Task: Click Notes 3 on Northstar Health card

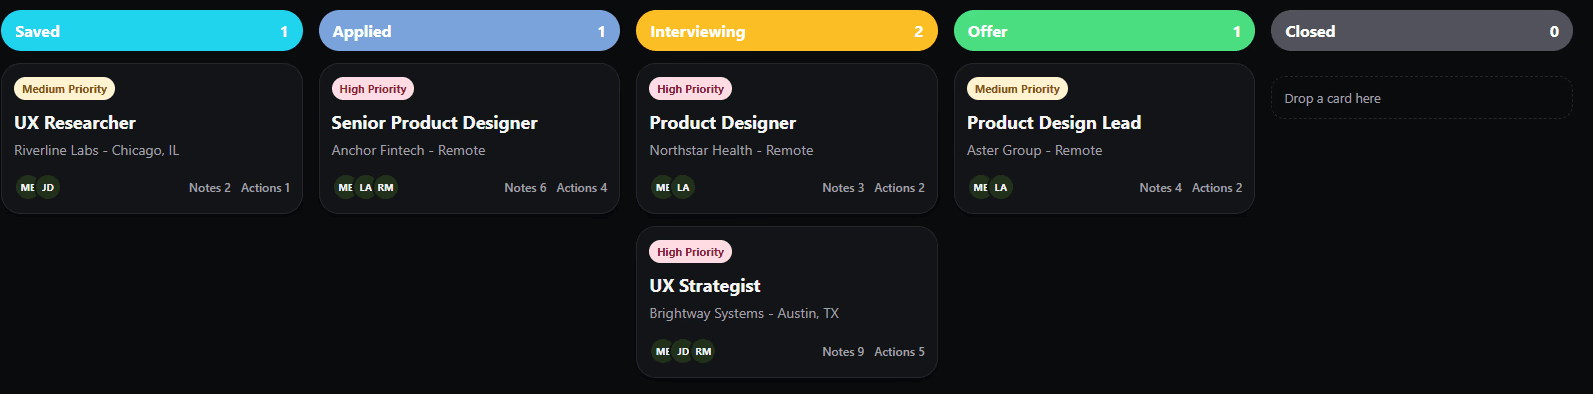Action: pyautogui.click(x=843, y=188)
